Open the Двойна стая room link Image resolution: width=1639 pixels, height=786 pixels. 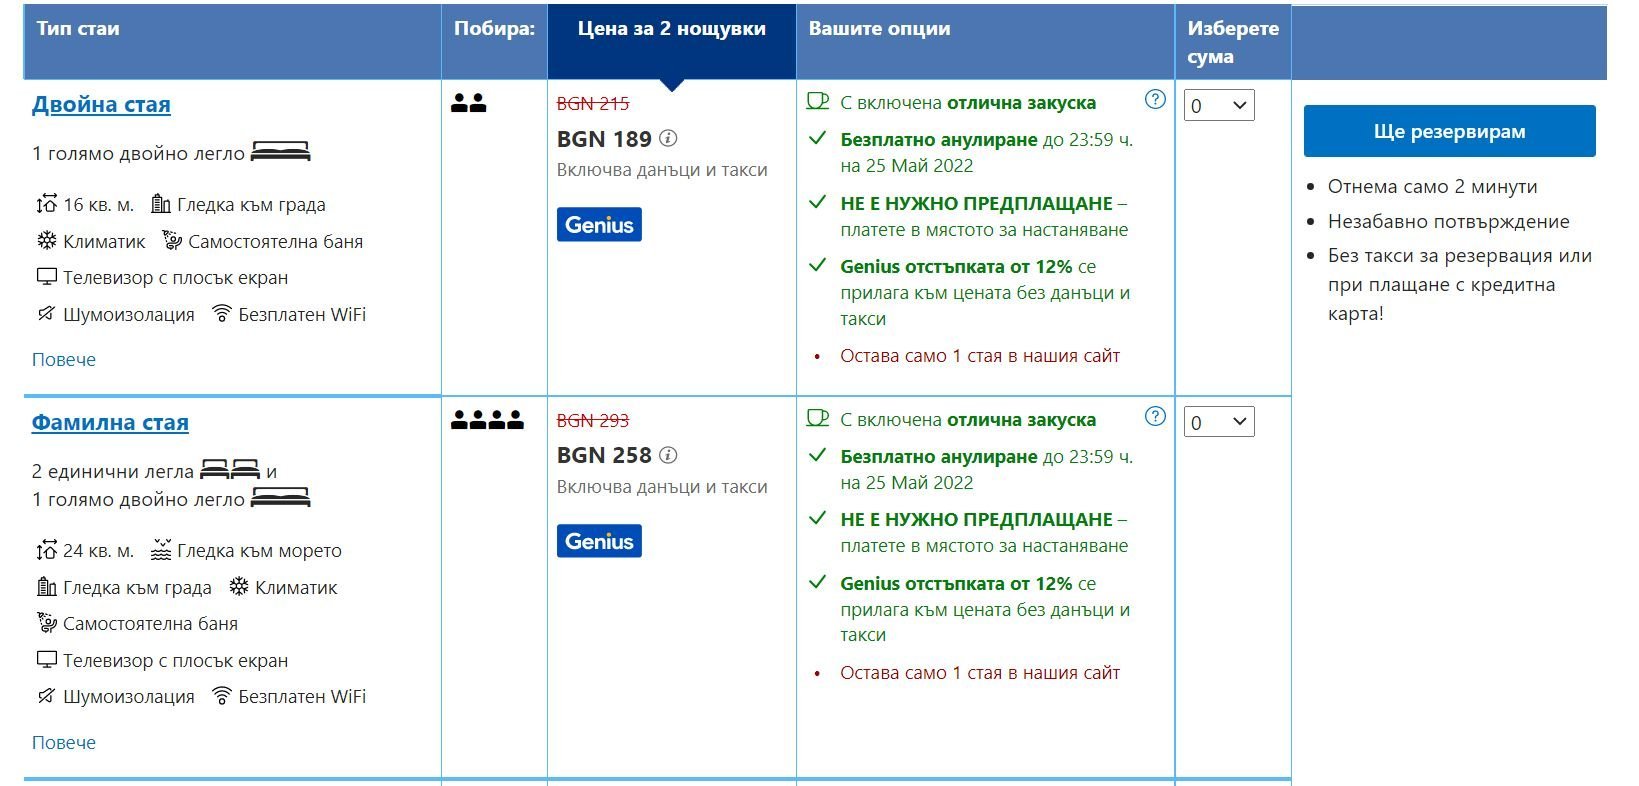pos(101,105)
